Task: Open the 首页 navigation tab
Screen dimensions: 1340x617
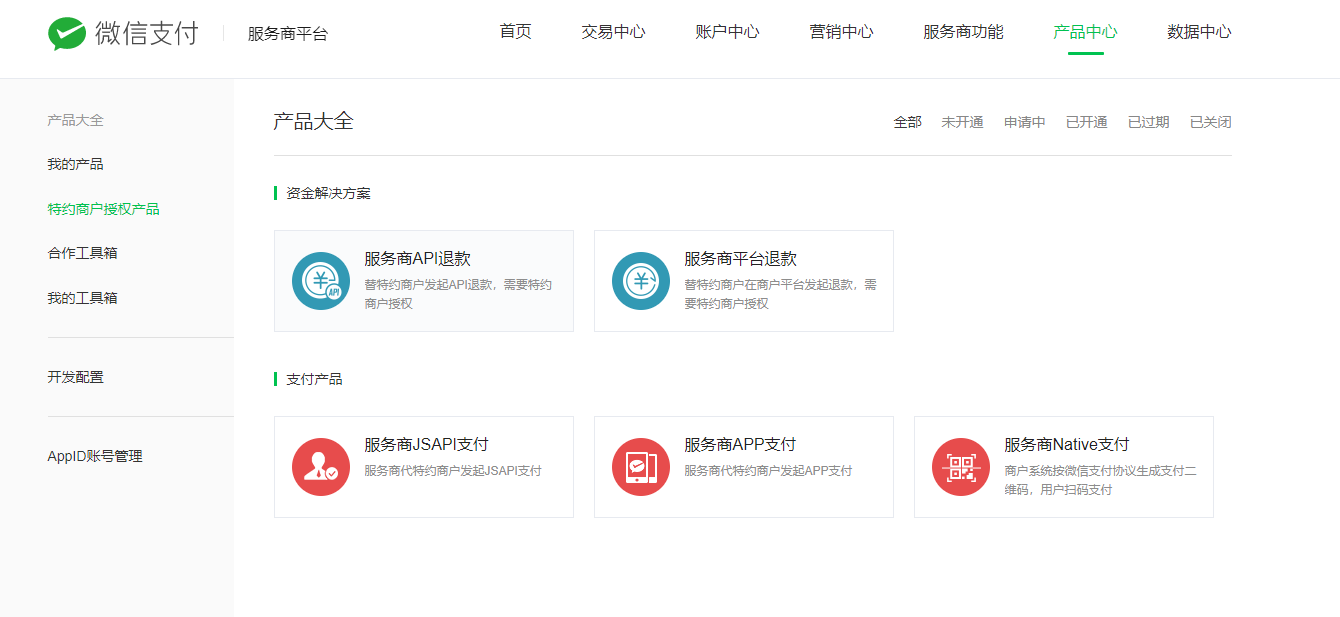Action: click(x=515, y=32)
